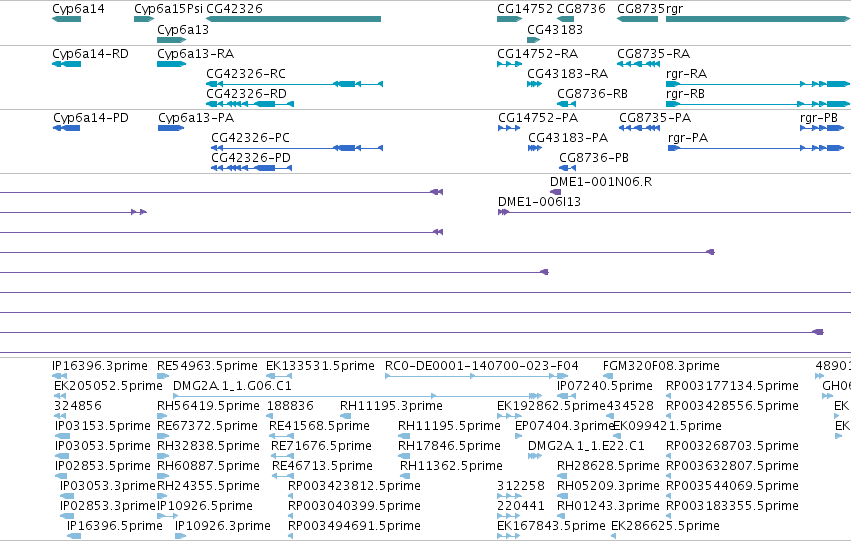Select the RH56419.5prime EST label
This screenshot has width=851, height=541.
click(x=208, y=405)
